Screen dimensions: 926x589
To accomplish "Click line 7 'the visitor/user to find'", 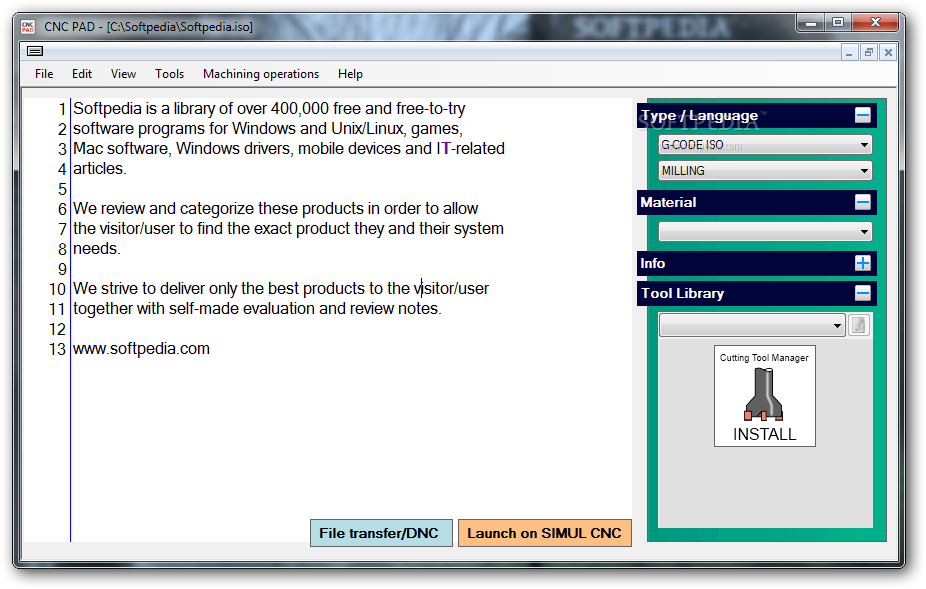I will (288, 229).
